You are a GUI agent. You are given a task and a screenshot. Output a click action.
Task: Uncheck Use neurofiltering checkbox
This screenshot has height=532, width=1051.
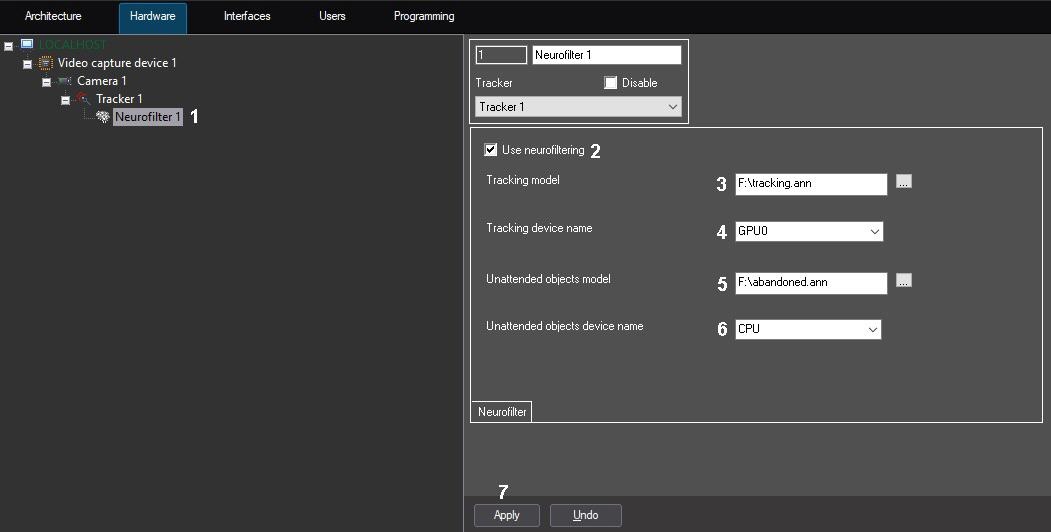pos(491,150)
